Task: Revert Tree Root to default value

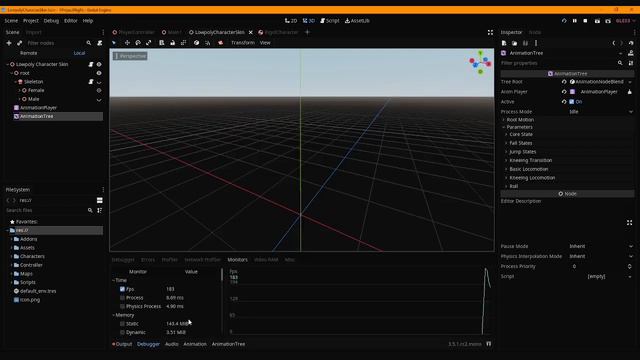Action: click(x=564, y=82)
